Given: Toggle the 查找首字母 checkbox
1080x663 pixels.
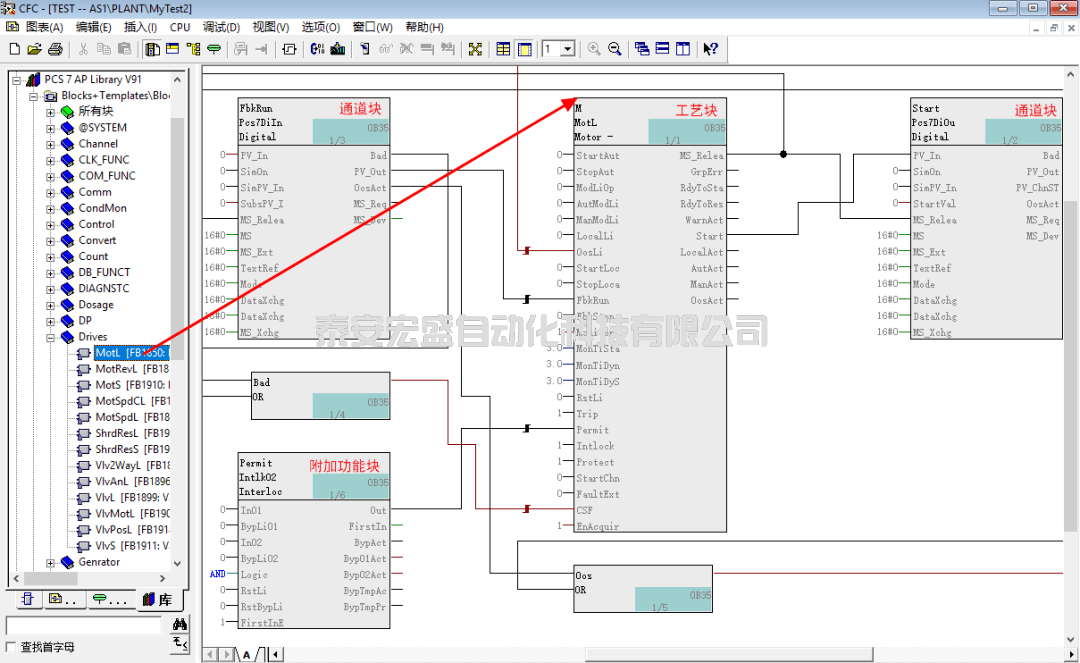Looking at the screenshot, I should [11, 647].
